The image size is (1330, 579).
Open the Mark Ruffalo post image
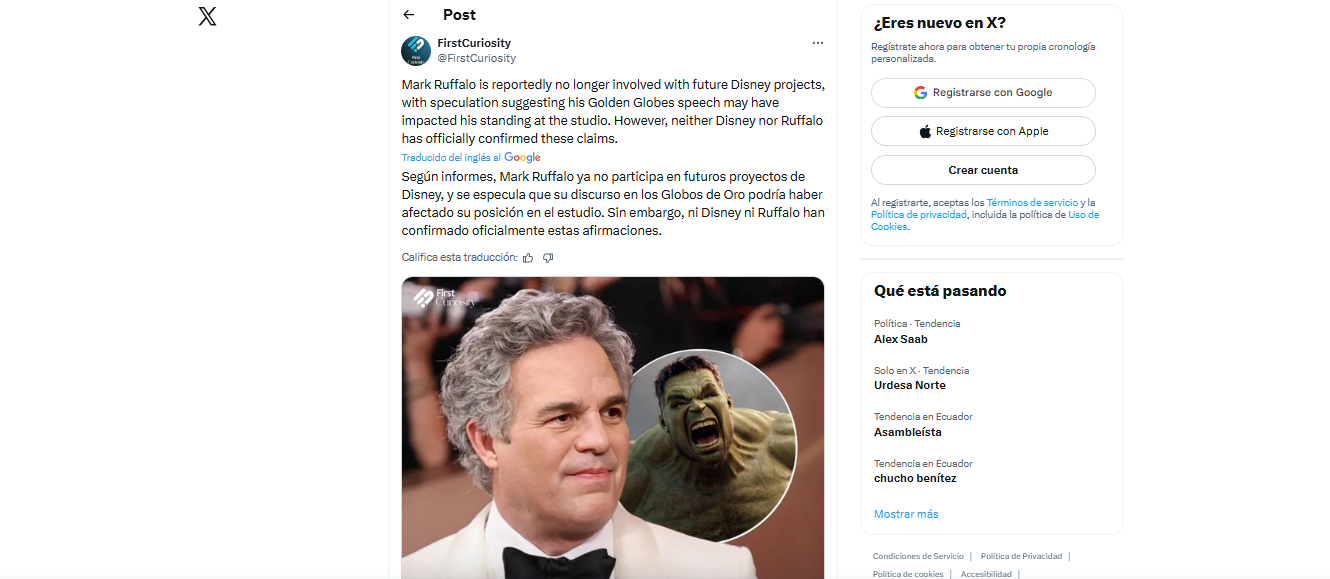pyautogui.click(x=612, y=428)
